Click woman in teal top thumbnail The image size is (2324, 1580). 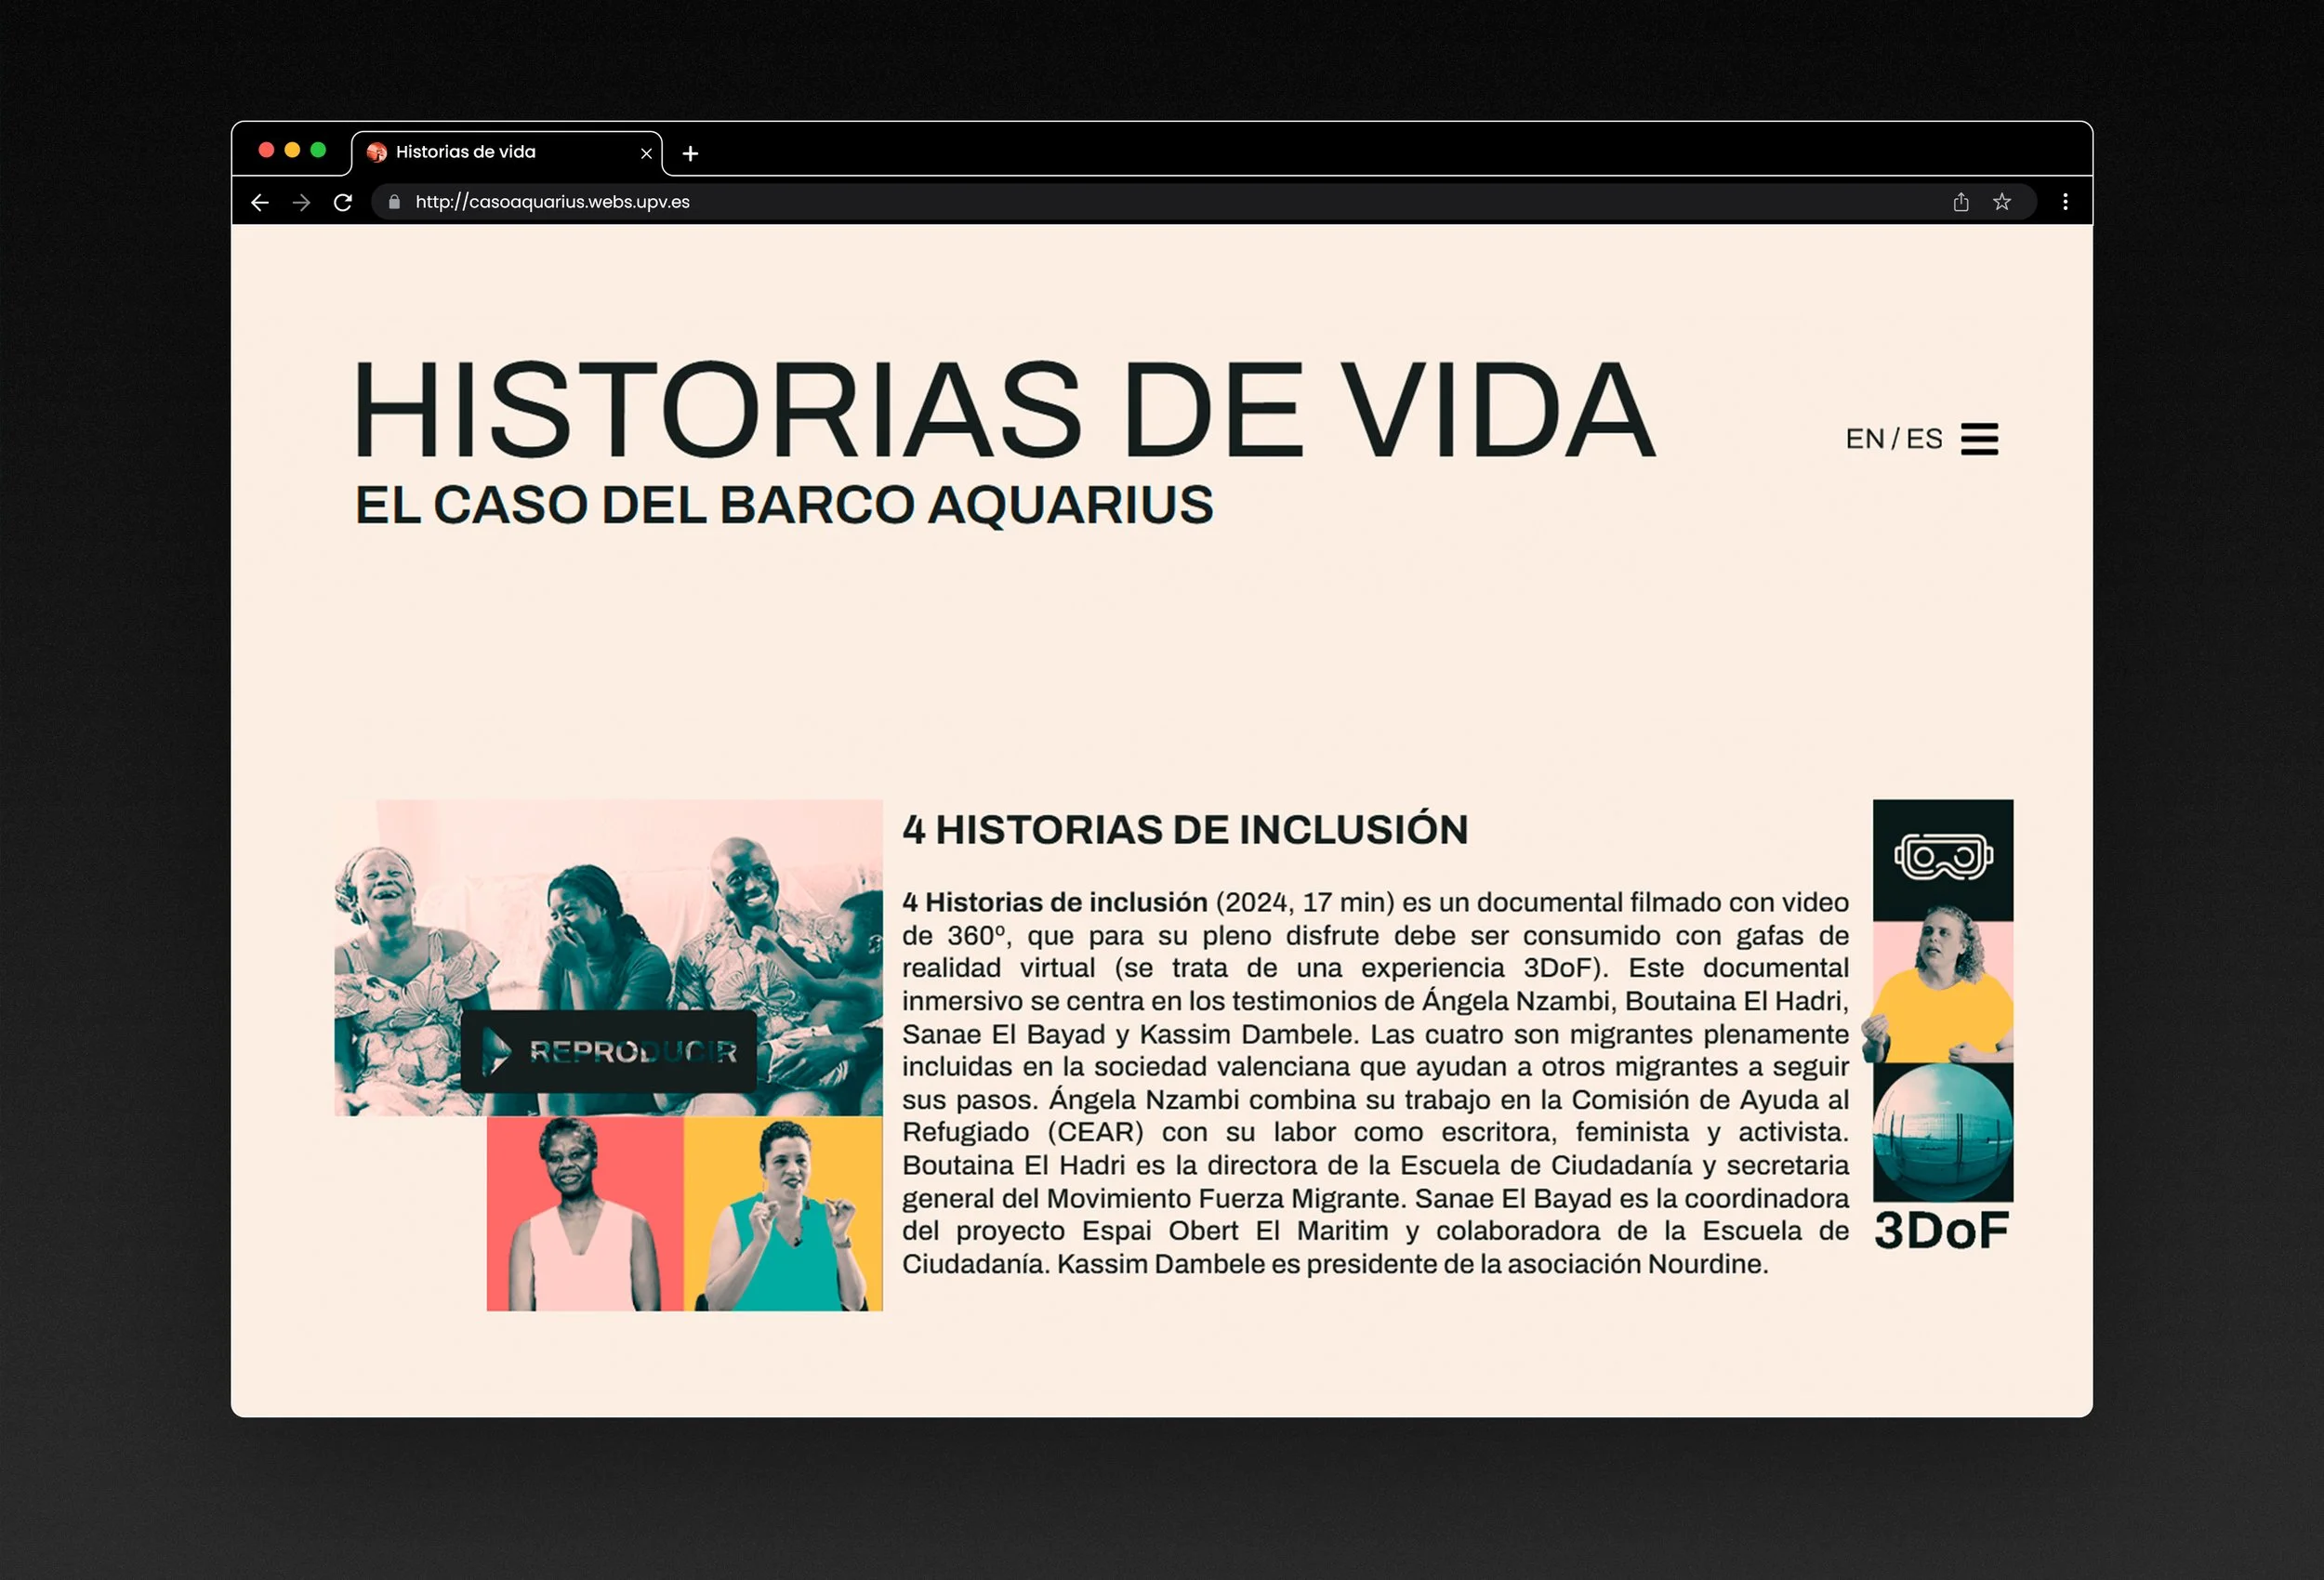[x=783, y=1213]
